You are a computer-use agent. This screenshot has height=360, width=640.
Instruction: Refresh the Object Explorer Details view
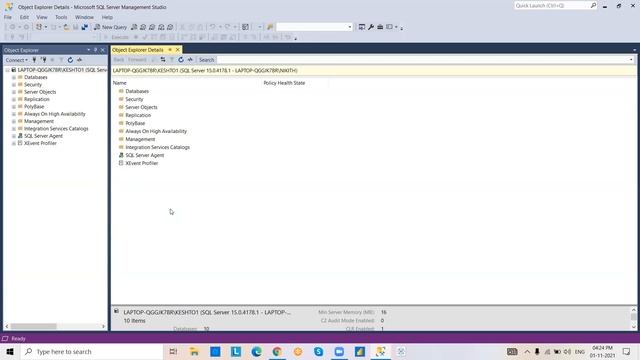tap(181, 60)
